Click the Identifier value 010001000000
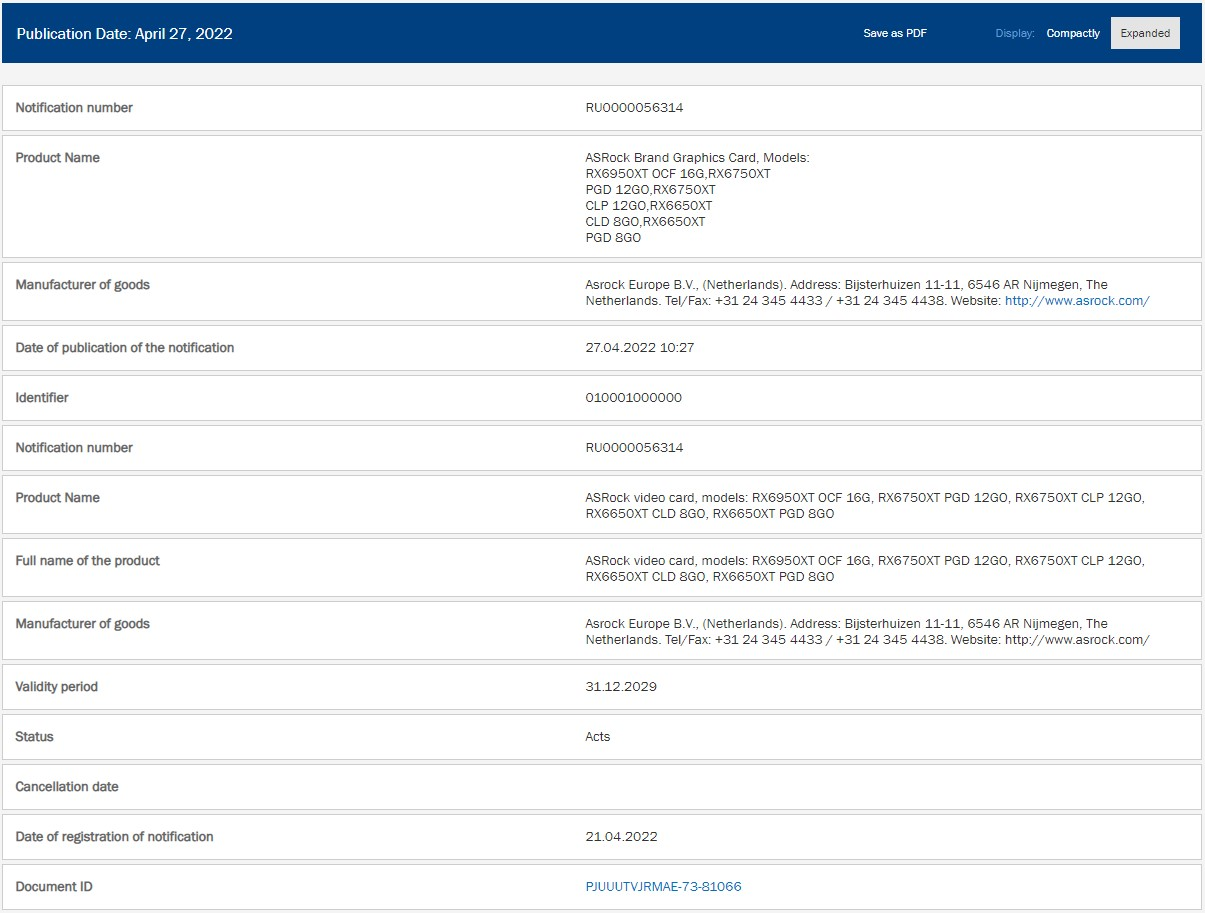 click(x=633, y=397)
